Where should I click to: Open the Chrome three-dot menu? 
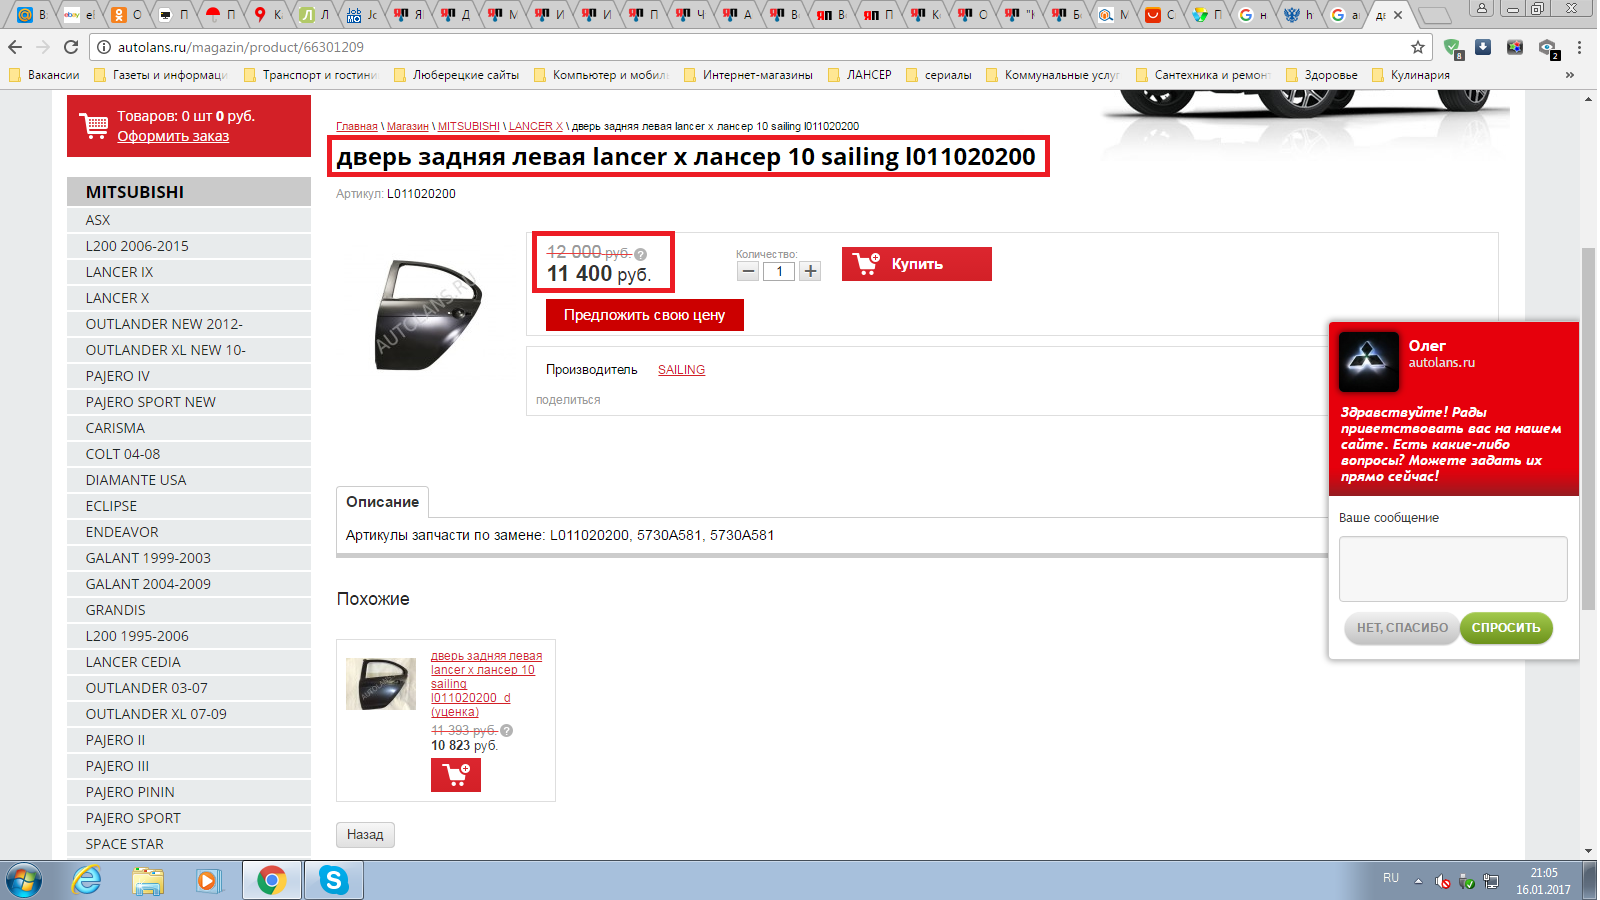(1579, 47)
